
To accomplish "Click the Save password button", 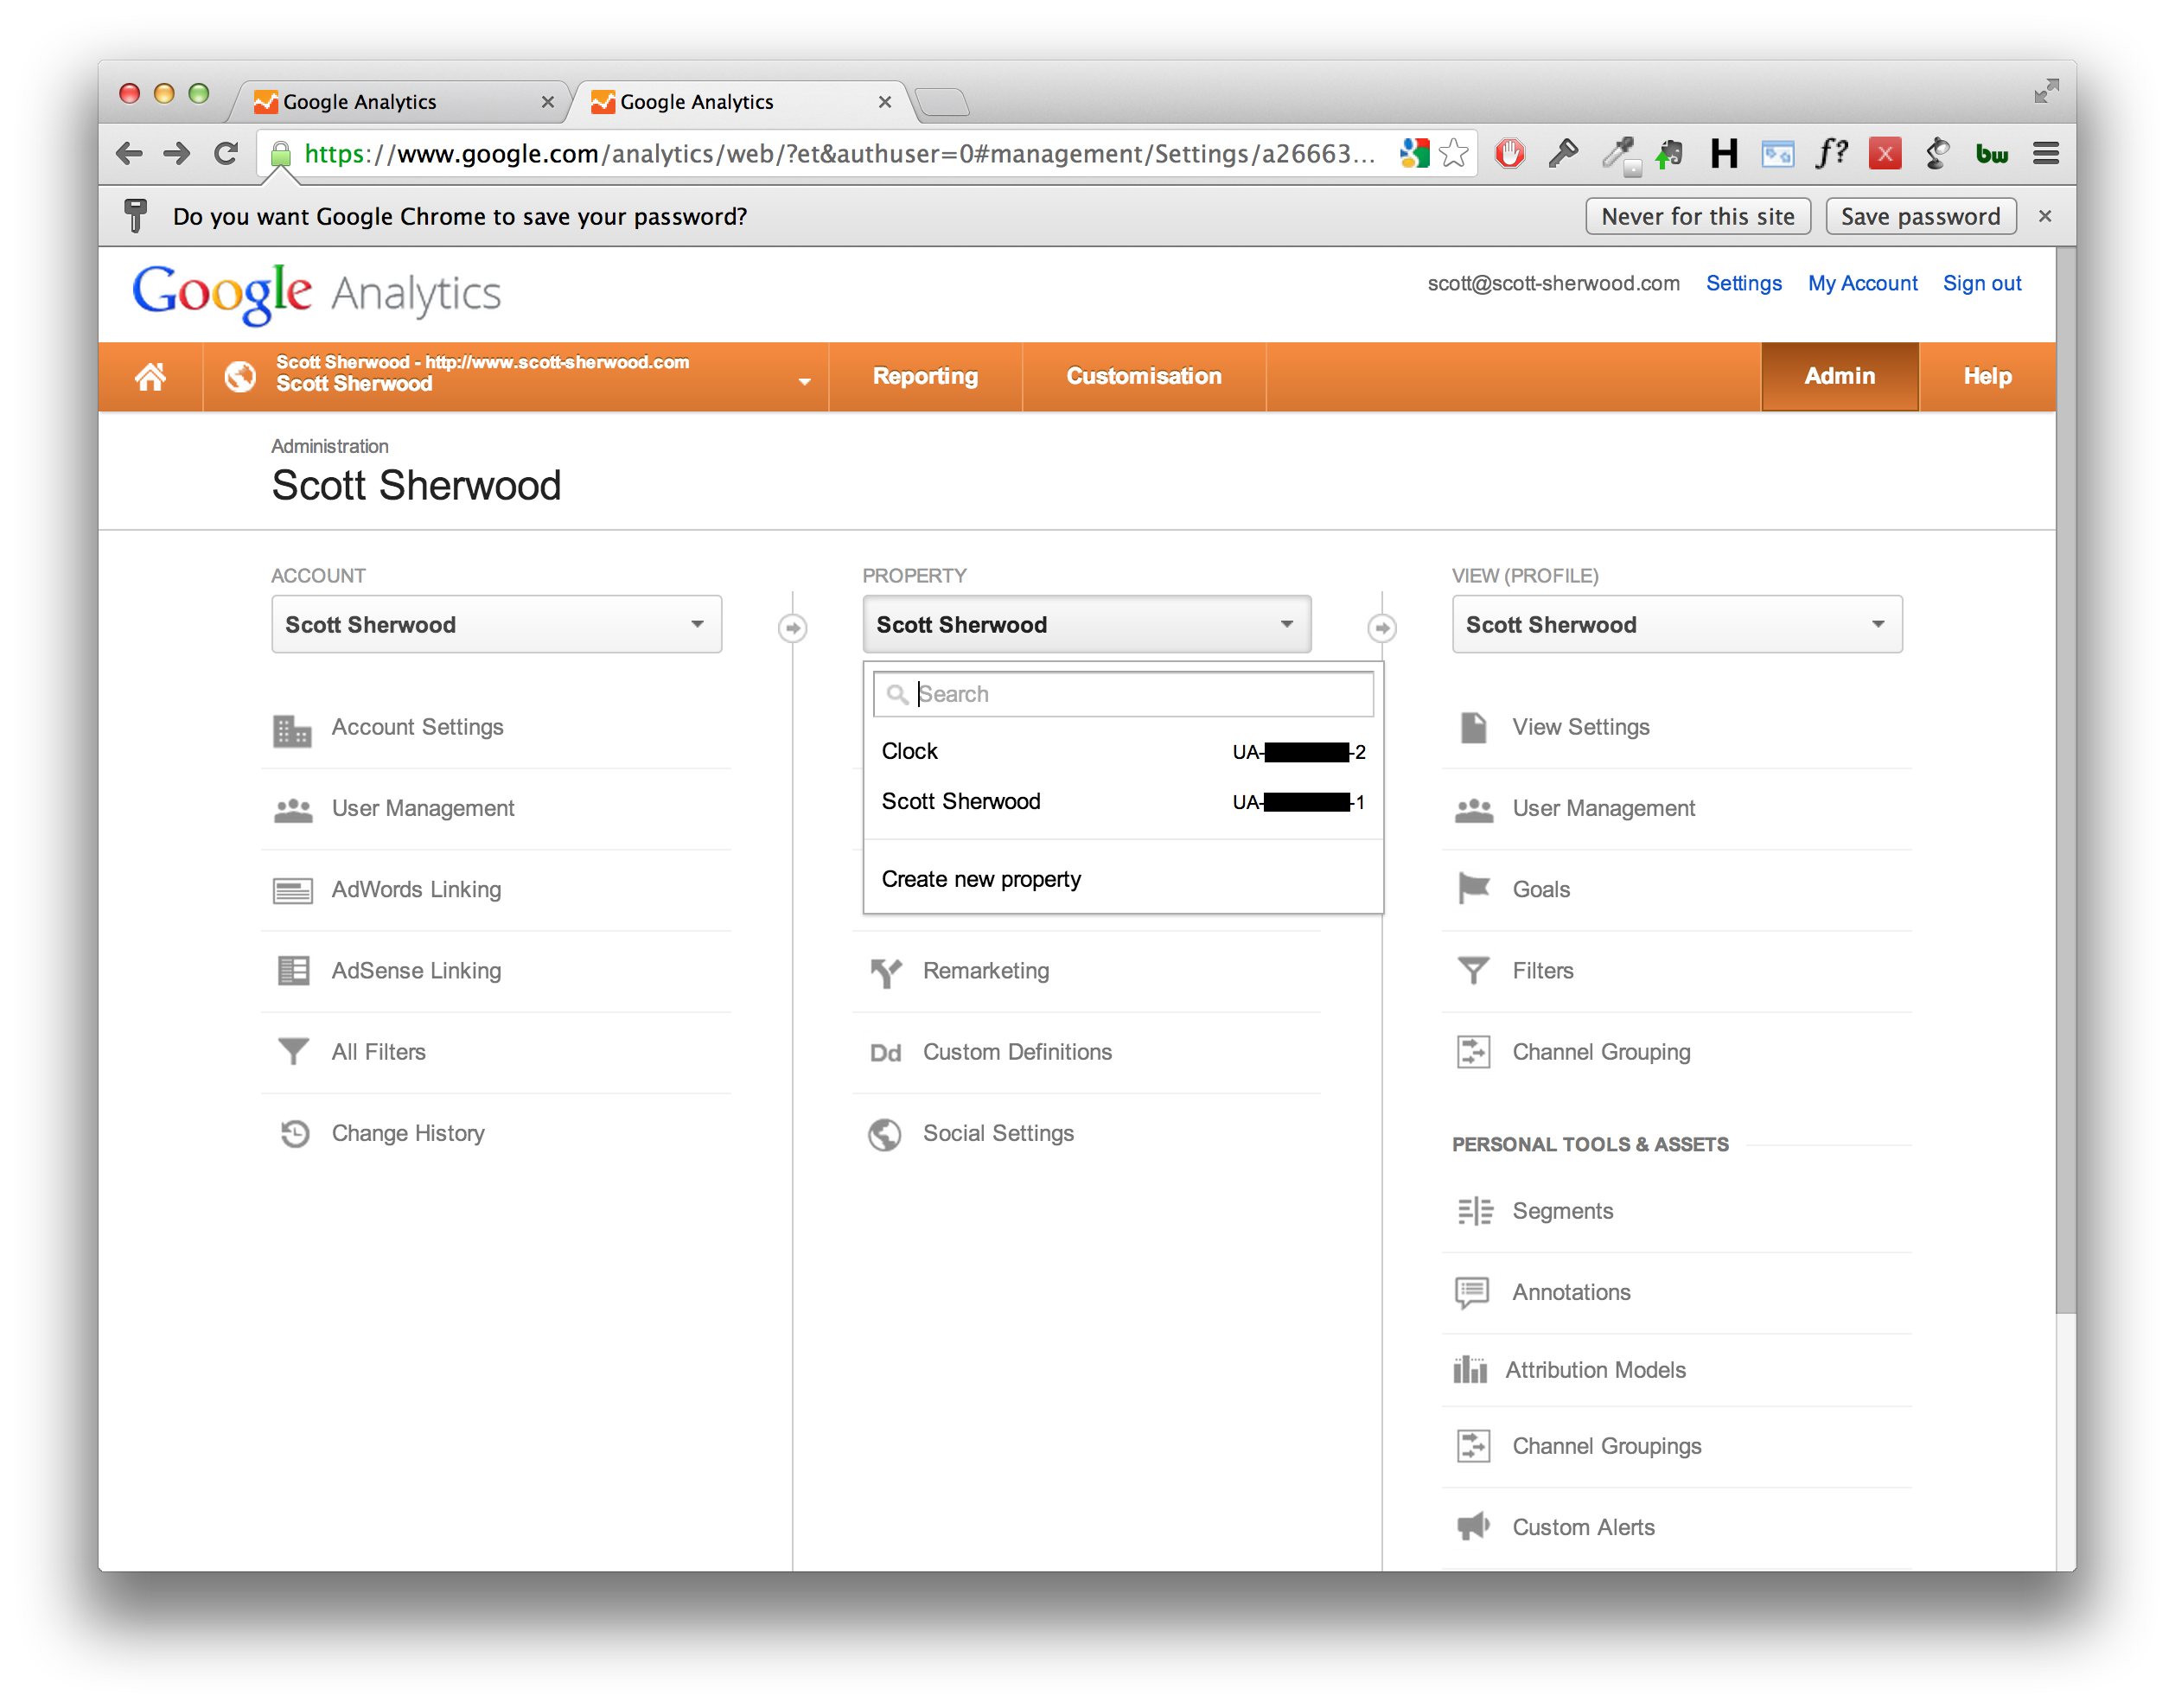I will tap(1919, 217).
